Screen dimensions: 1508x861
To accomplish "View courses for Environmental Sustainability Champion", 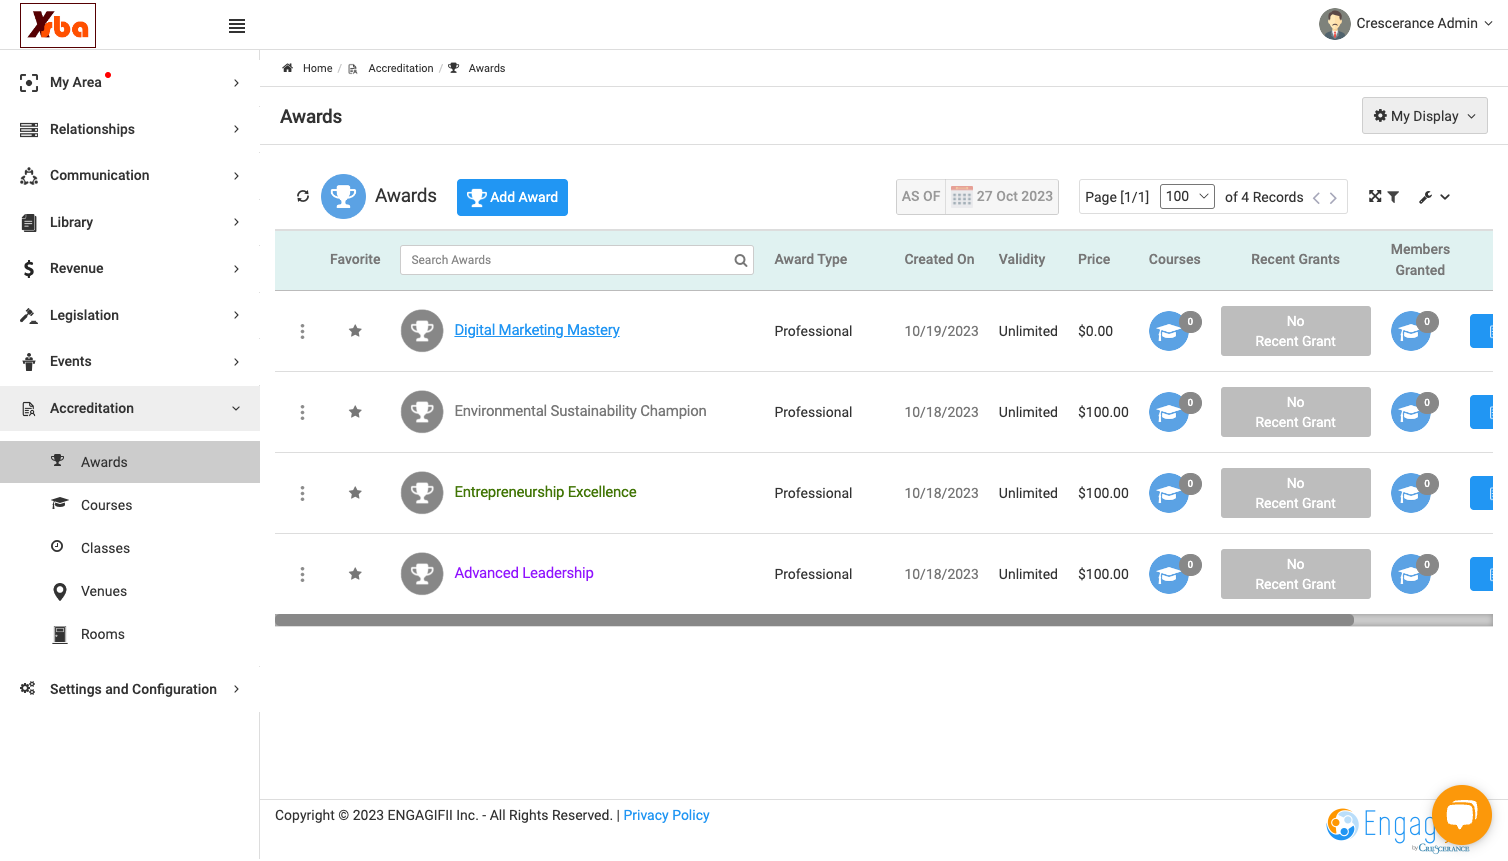I will point(1169,412).
